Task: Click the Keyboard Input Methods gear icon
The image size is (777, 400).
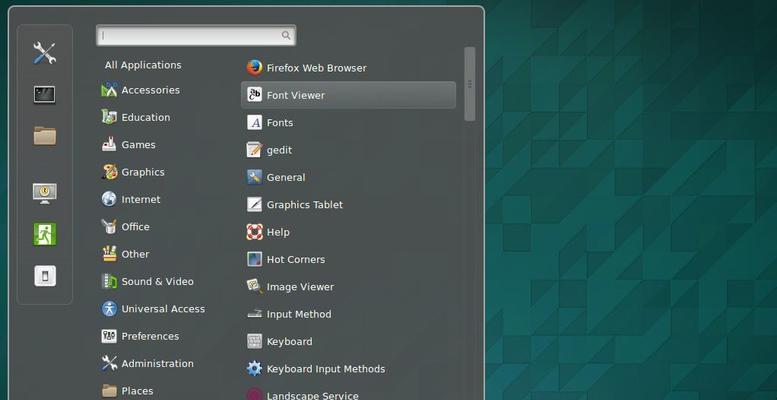Action: [x=255, y=369]
